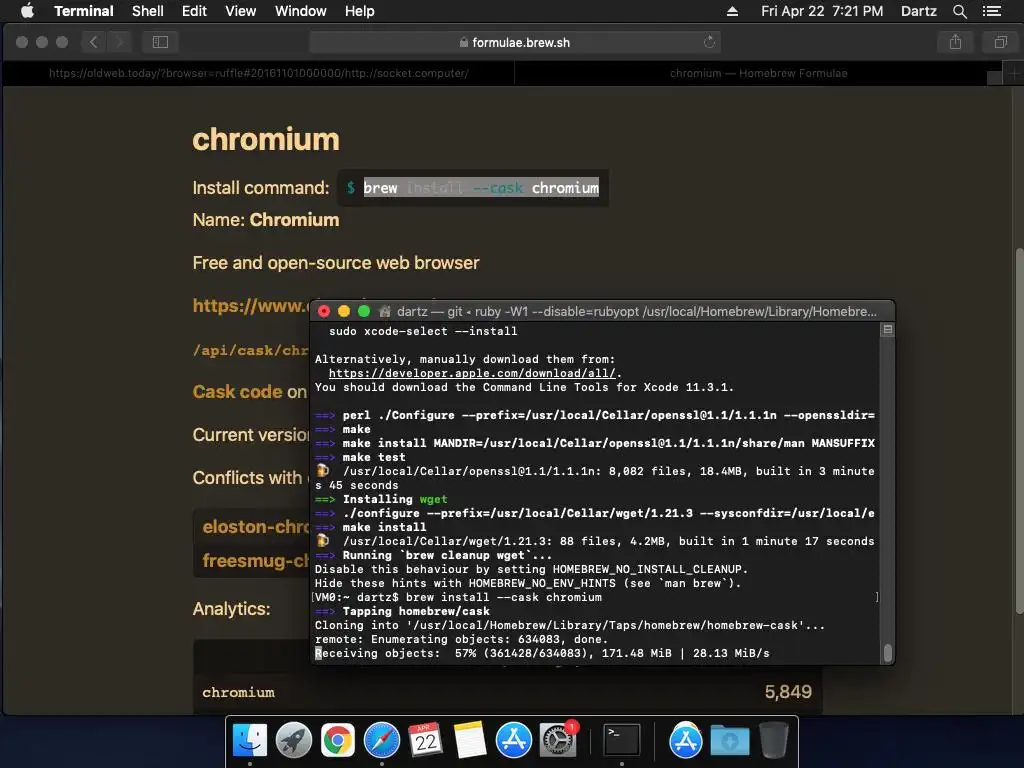Click the 5,849 analytics value
Viewport: 1024px width, 768px height.
coord(788,692)
